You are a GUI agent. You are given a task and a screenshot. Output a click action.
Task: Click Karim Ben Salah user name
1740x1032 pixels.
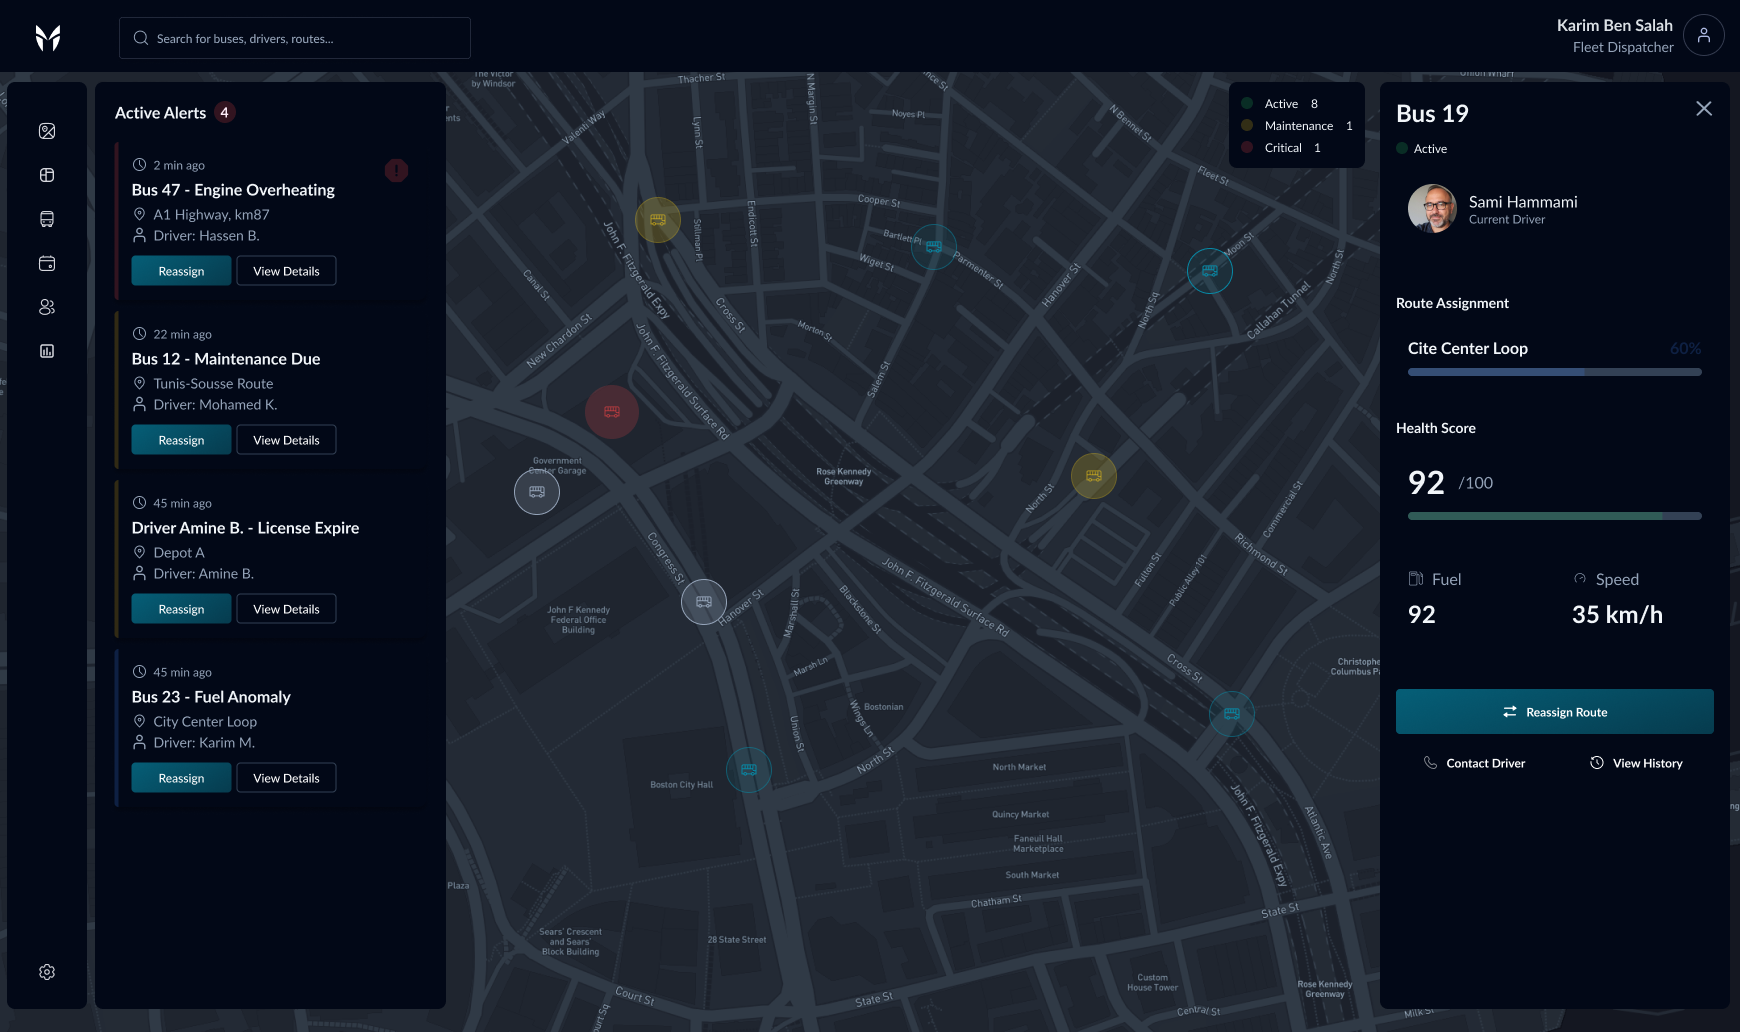coord(1614,25)
